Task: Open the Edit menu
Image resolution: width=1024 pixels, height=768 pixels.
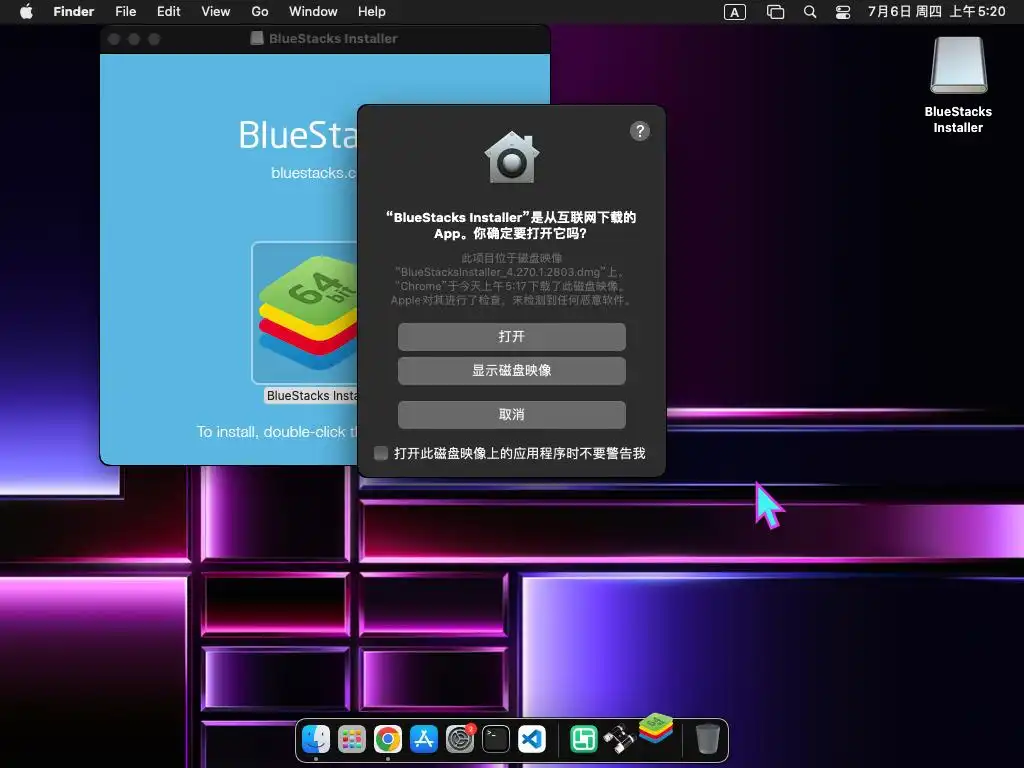Action: (x=168, y=12)
